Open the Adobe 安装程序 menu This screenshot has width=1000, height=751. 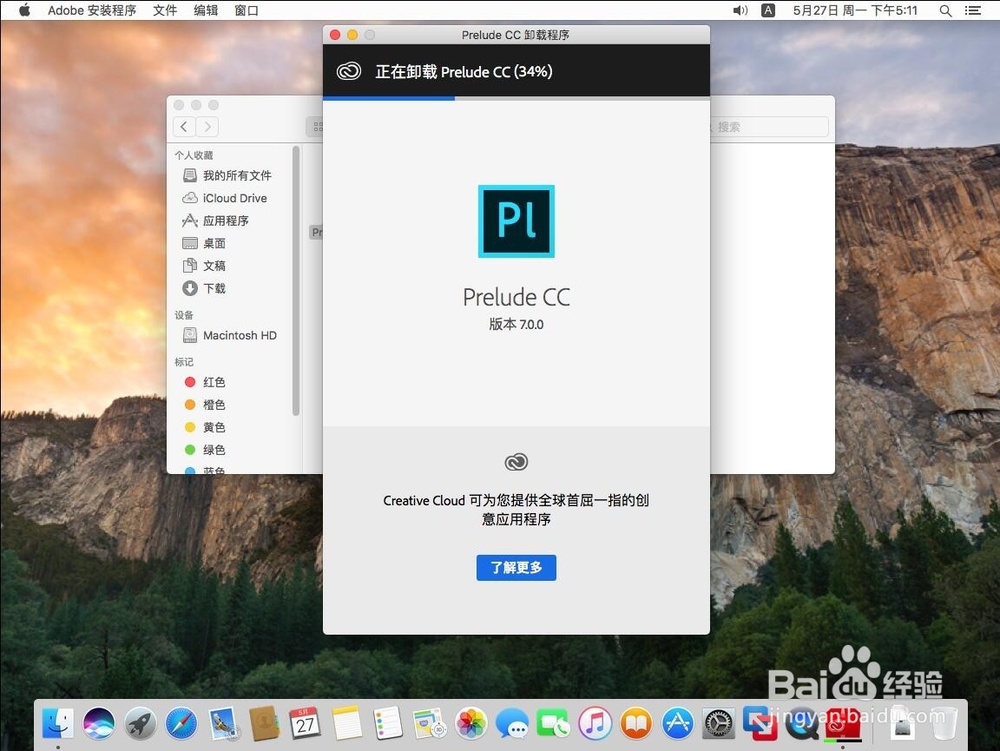(92, 10)
